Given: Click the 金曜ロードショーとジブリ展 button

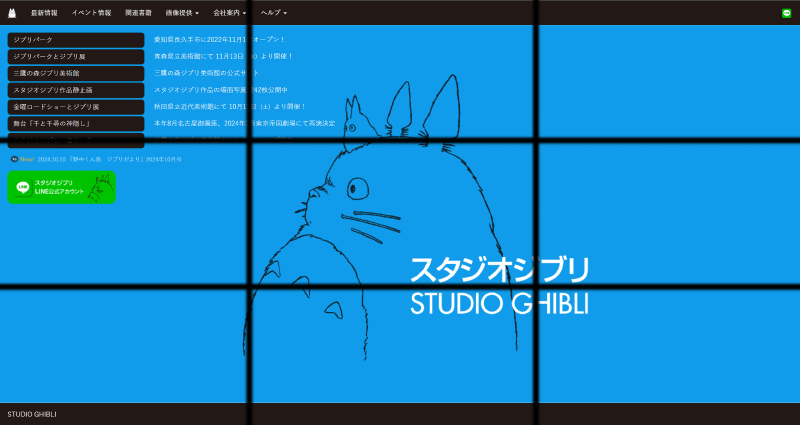Looking at the screenshot, I should pyautogui.click(x=76, y=107).
